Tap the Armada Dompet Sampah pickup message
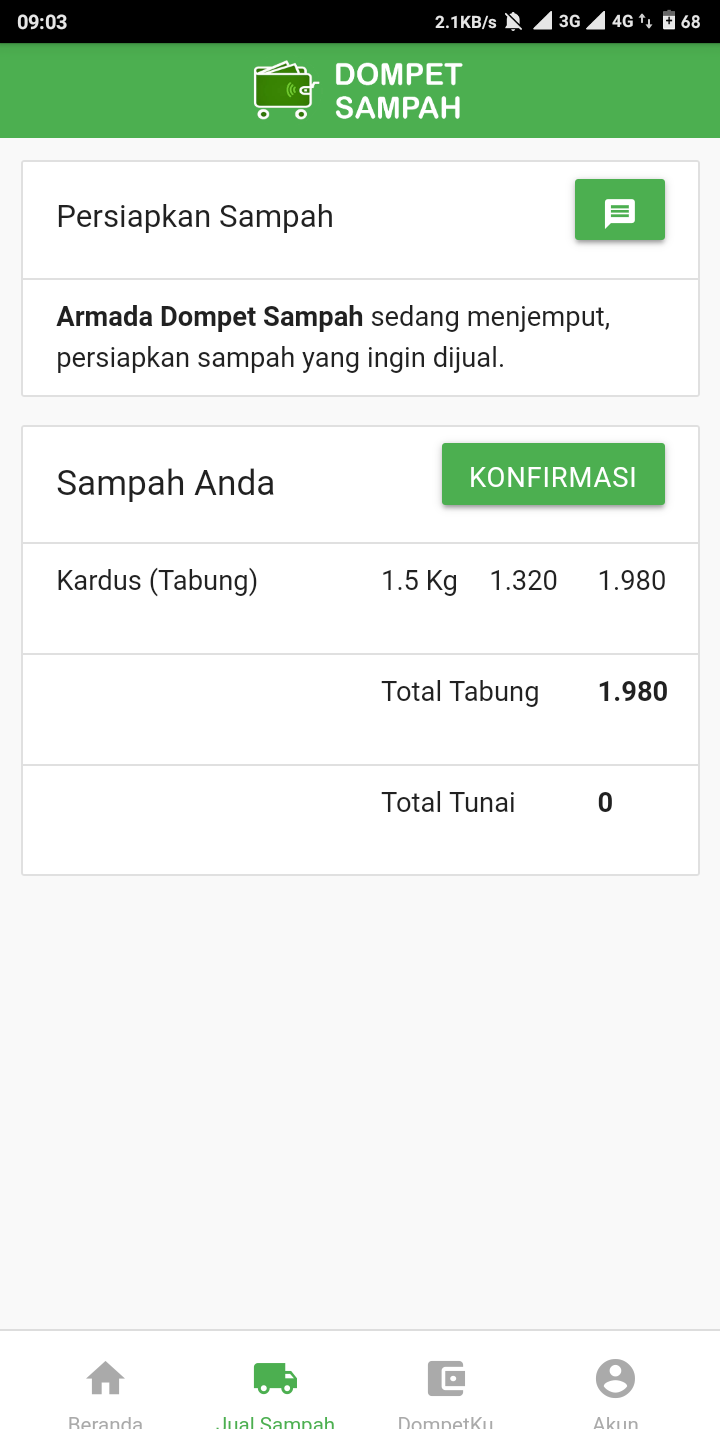720x1440 pixels. coord(333,338)
